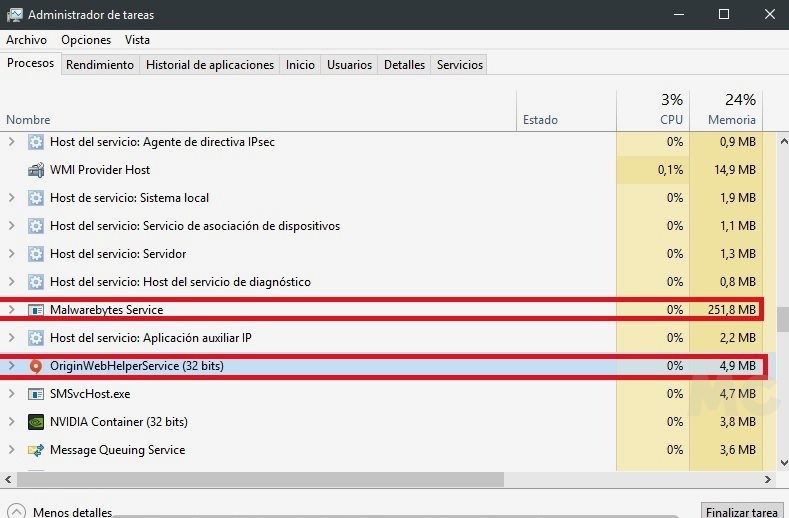Click the WMI Provider Host icon
This screenshot has width=789, height=518.
(x=36, y=170)
